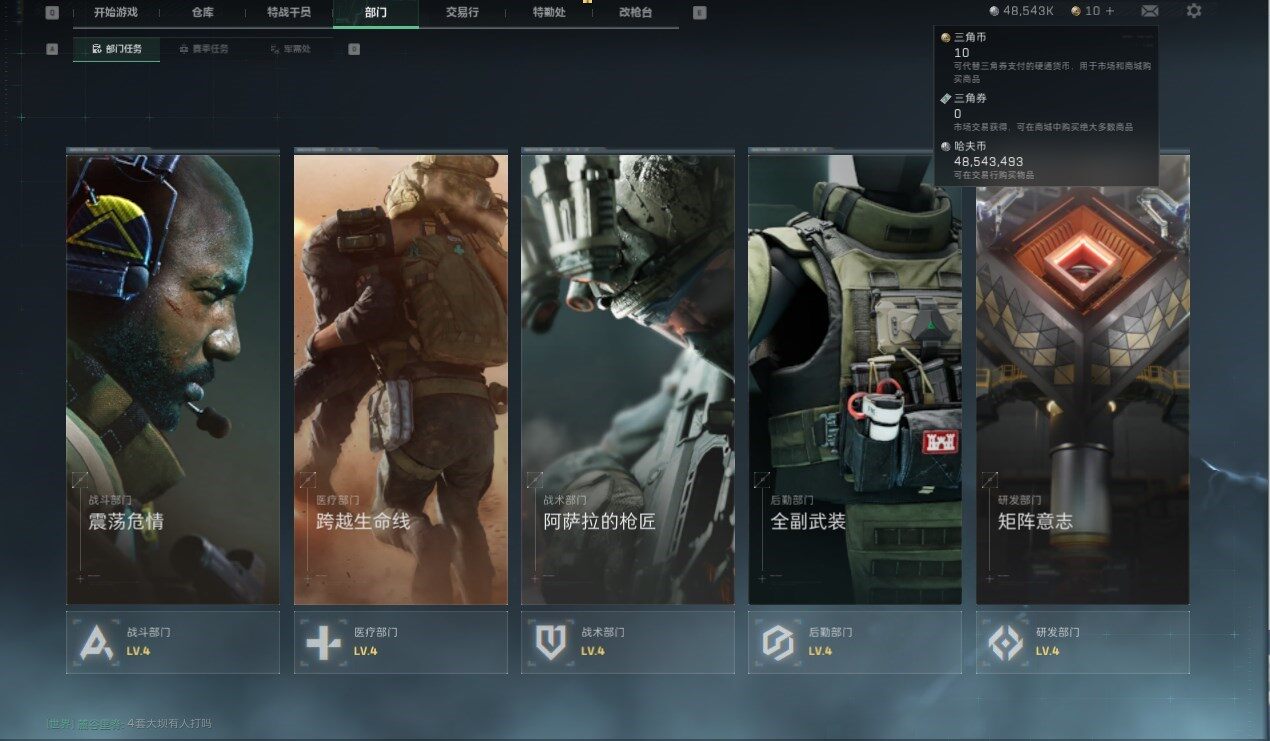Switch to the 特勤处 tab
The height and width of the screenshot is (741, 1270).
pos(549,13)
